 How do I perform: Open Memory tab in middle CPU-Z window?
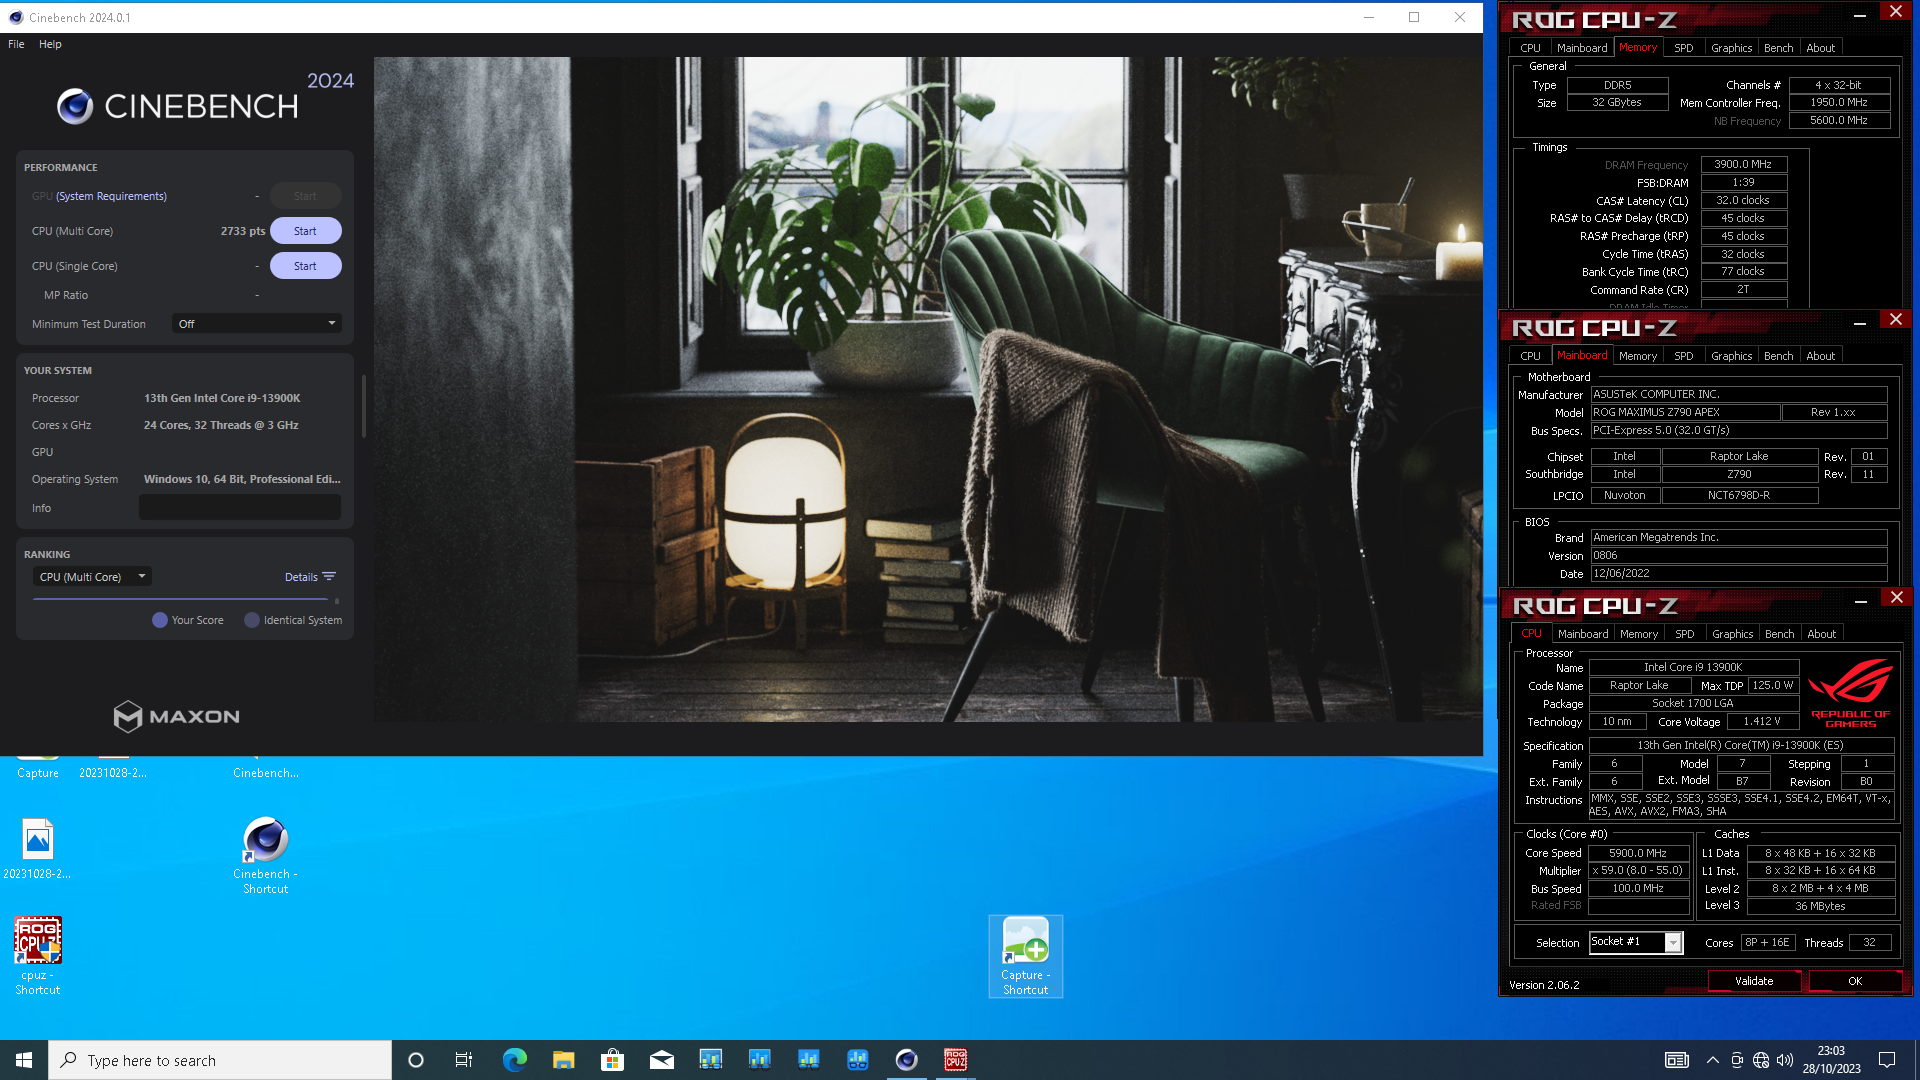[1638, 356]
